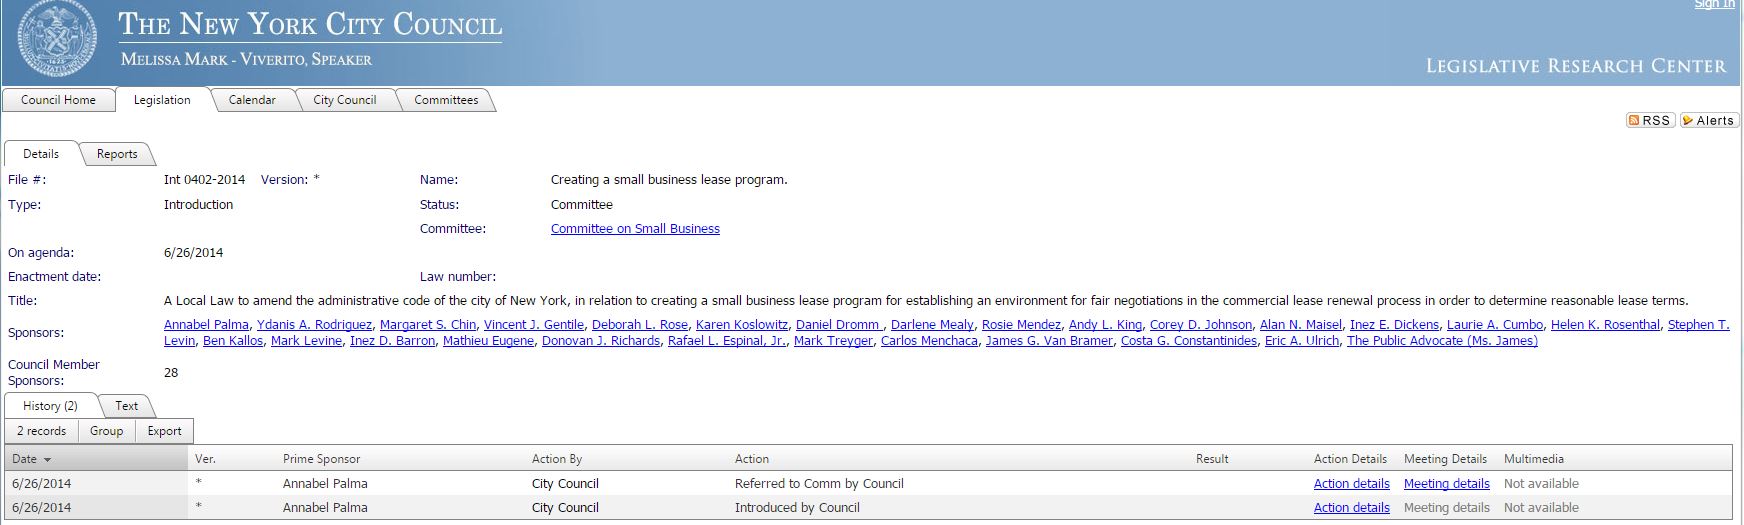
Task: Open Meeting details link for Referred row
Action: click(1446, 484)
